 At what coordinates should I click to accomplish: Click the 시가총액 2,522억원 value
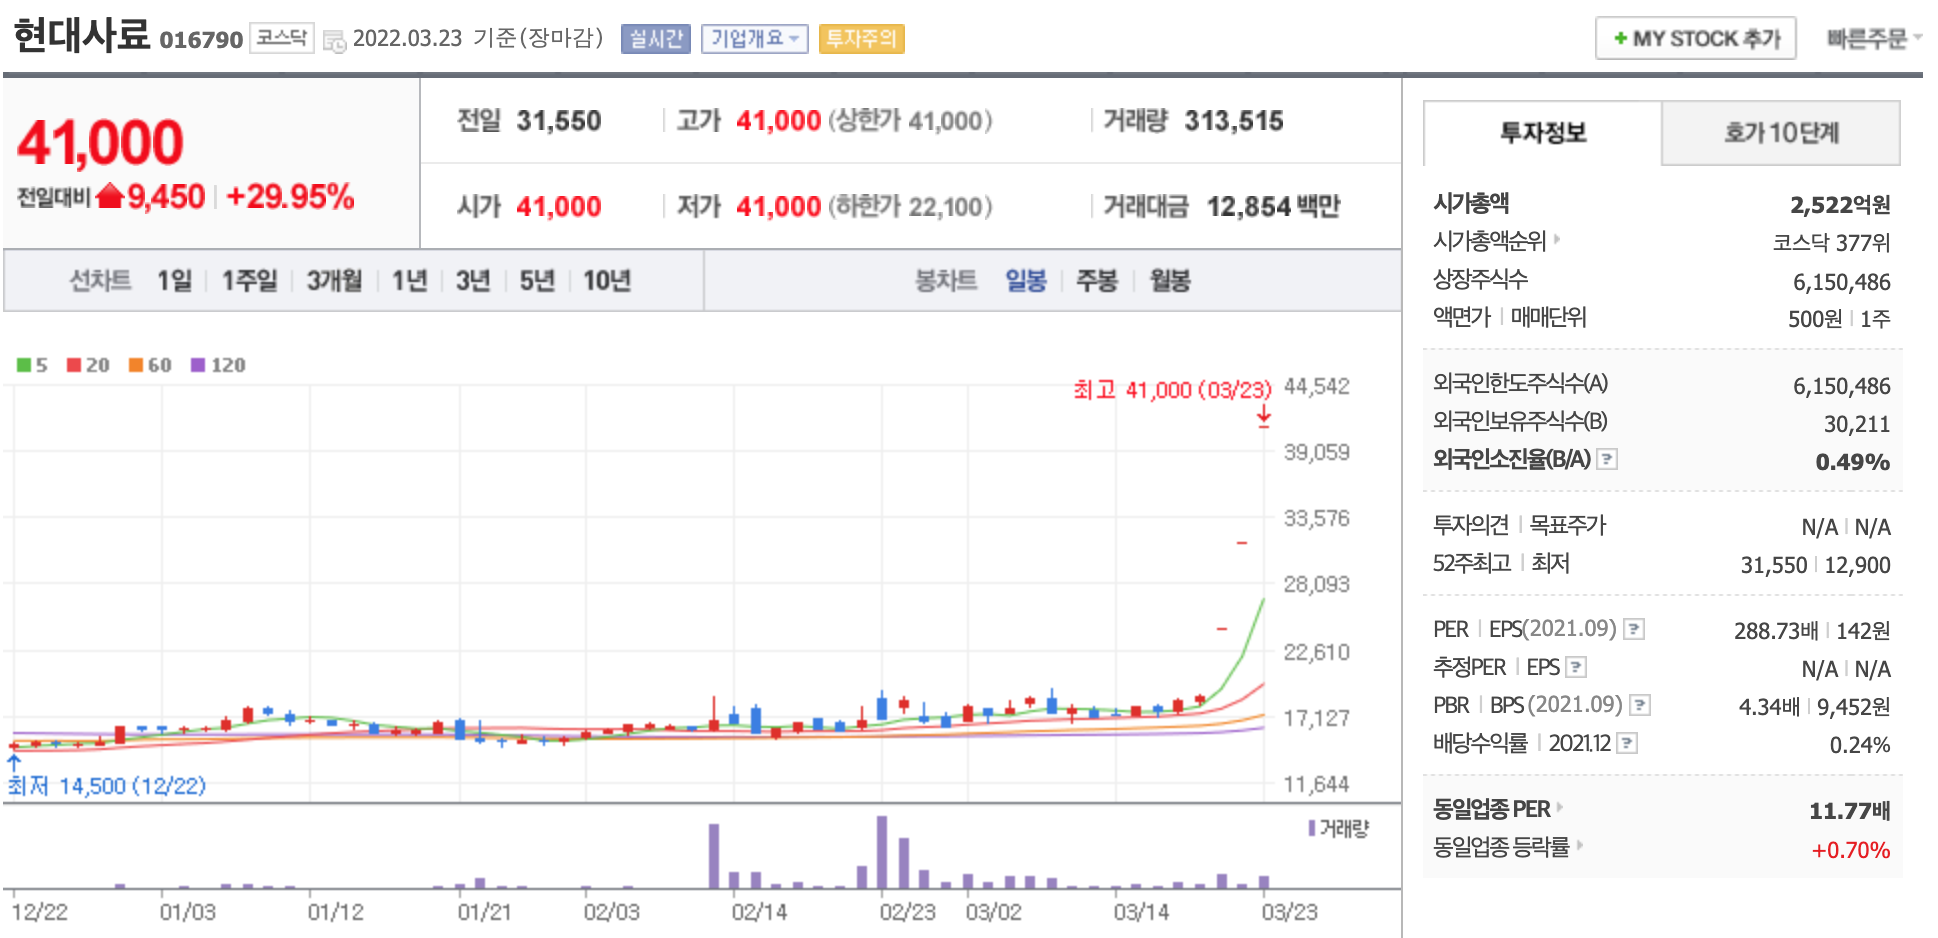[x=1840, y=205]
